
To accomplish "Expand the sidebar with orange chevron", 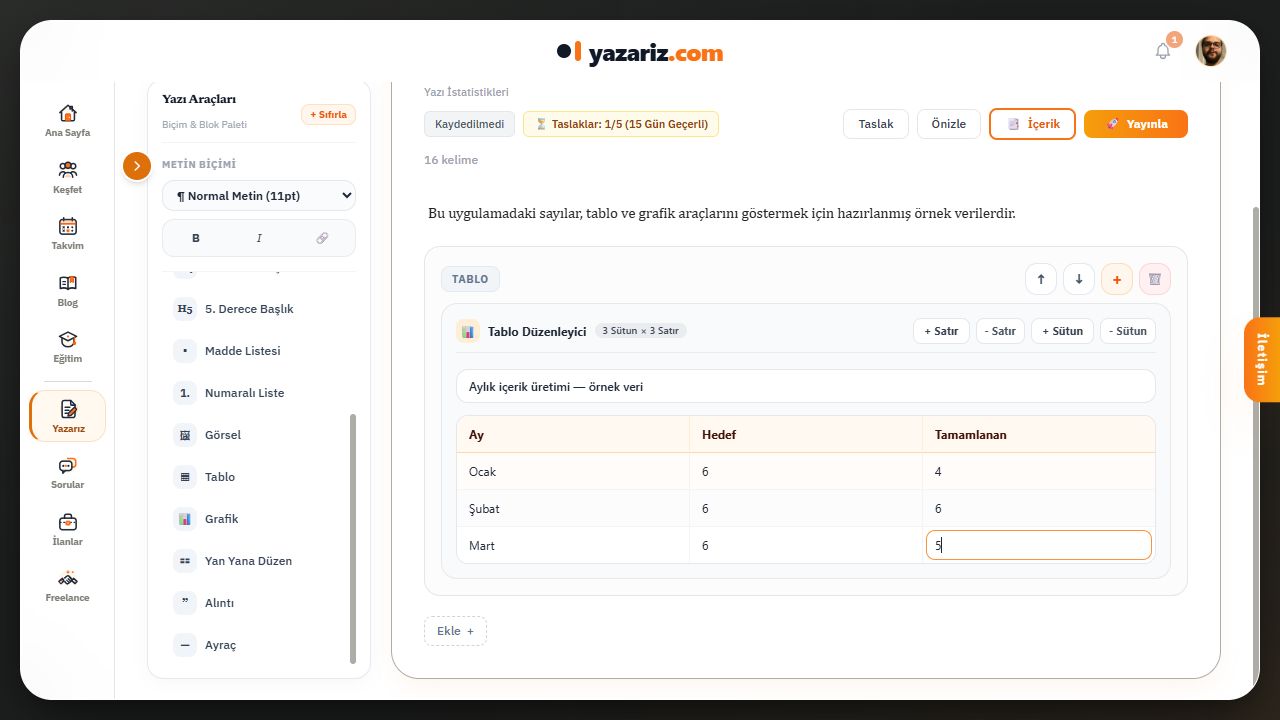I will (x=137, y=166).
